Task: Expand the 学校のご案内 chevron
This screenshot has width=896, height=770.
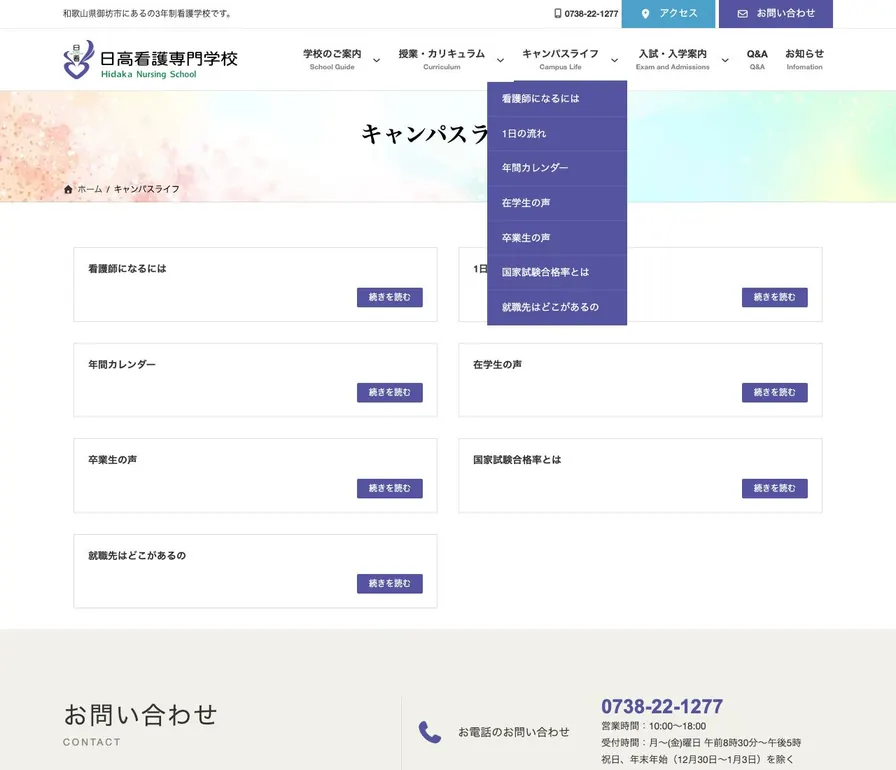Action: click(x=377, y=60)
